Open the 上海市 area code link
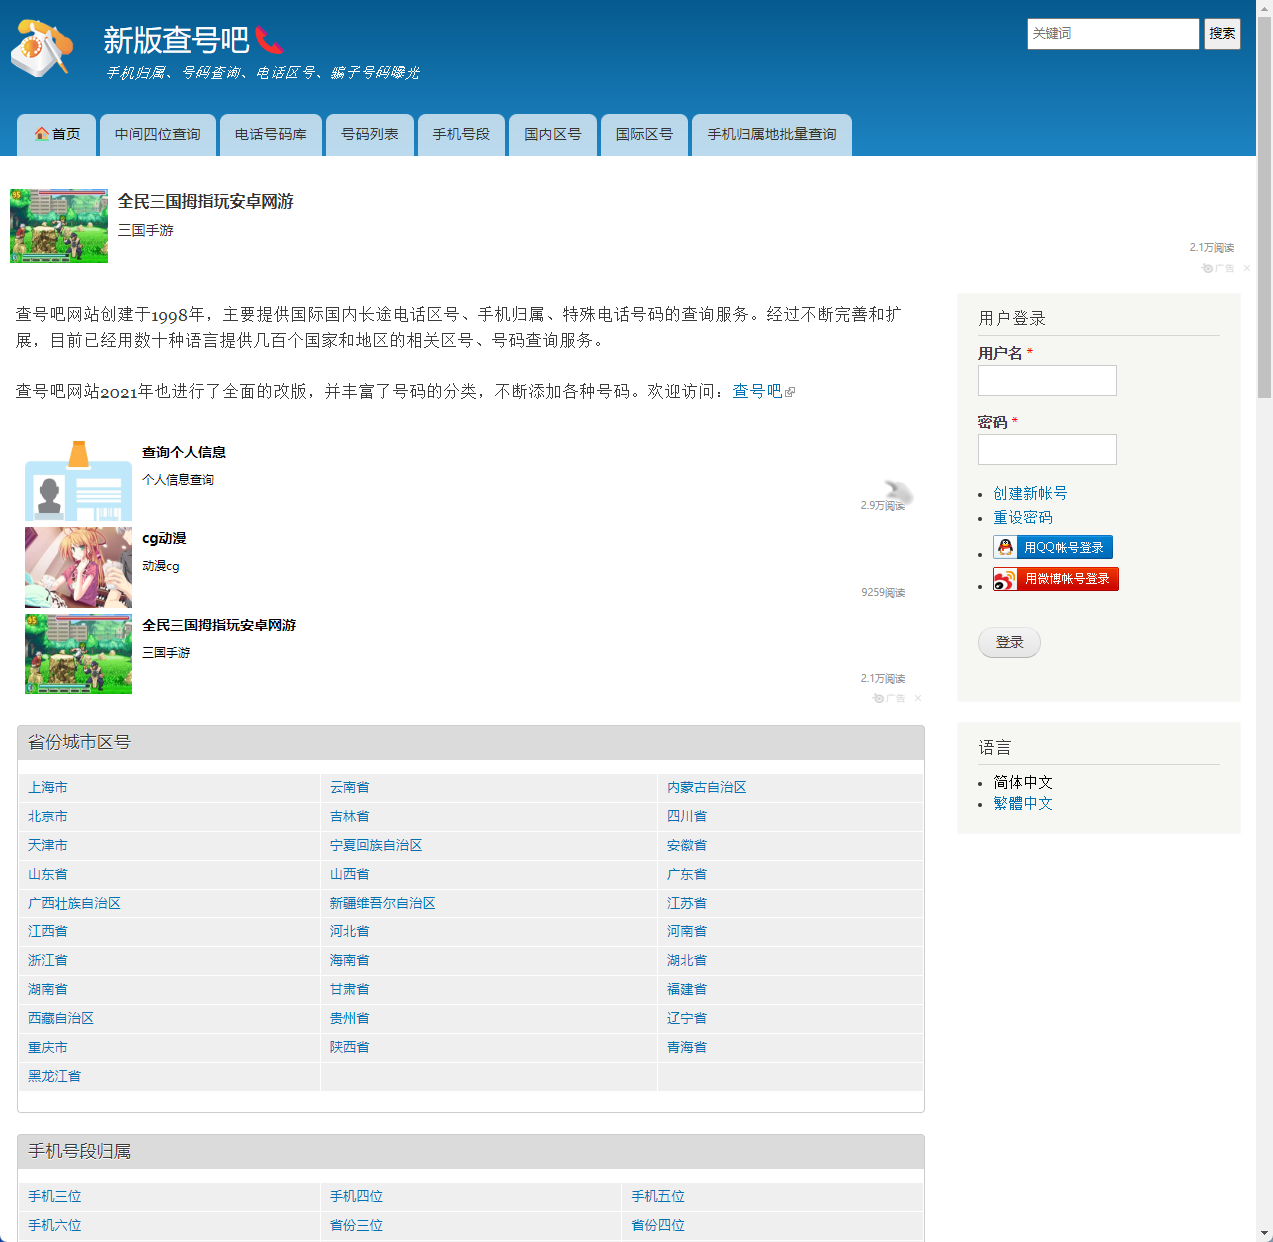 tap(47, 787)
